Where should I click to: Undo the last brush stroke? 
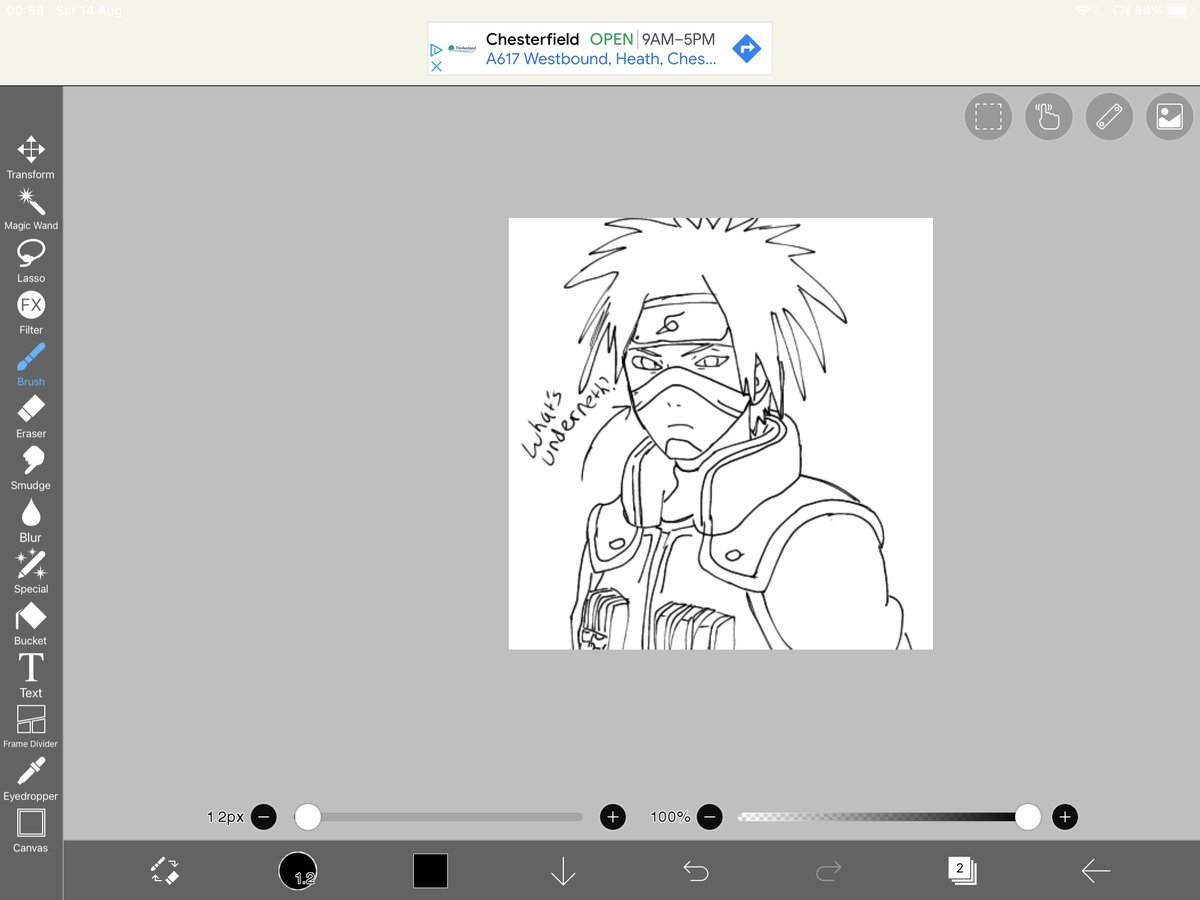696,871
